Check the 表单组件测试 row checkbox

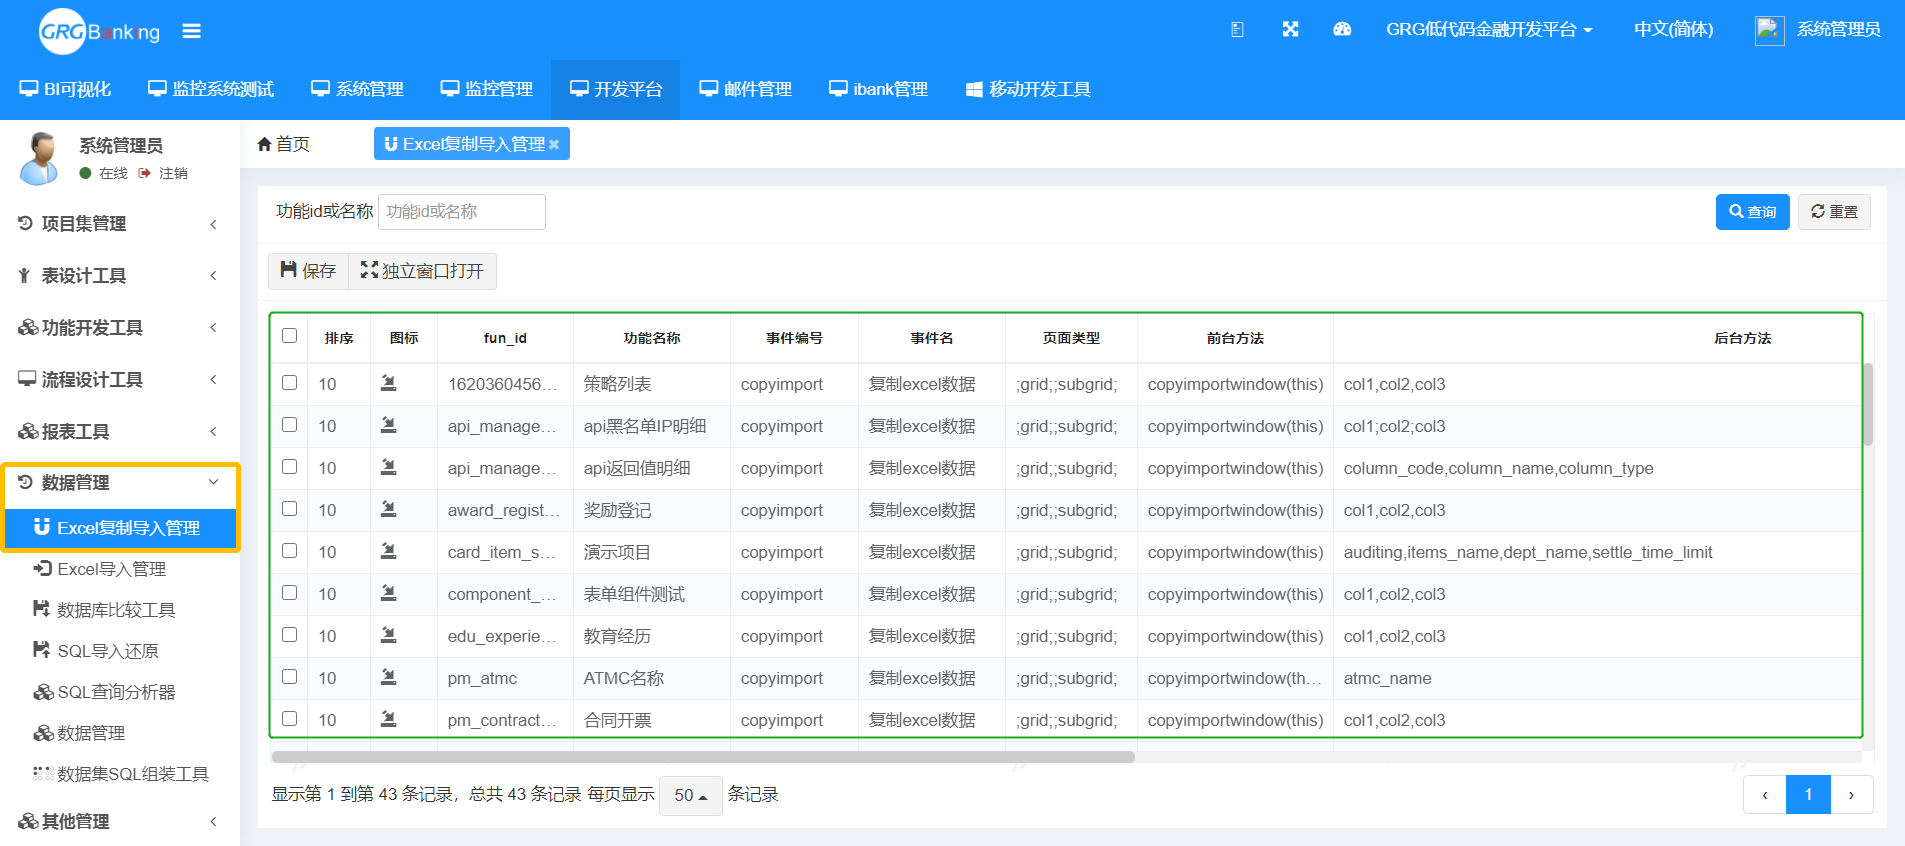click(290, 593)
